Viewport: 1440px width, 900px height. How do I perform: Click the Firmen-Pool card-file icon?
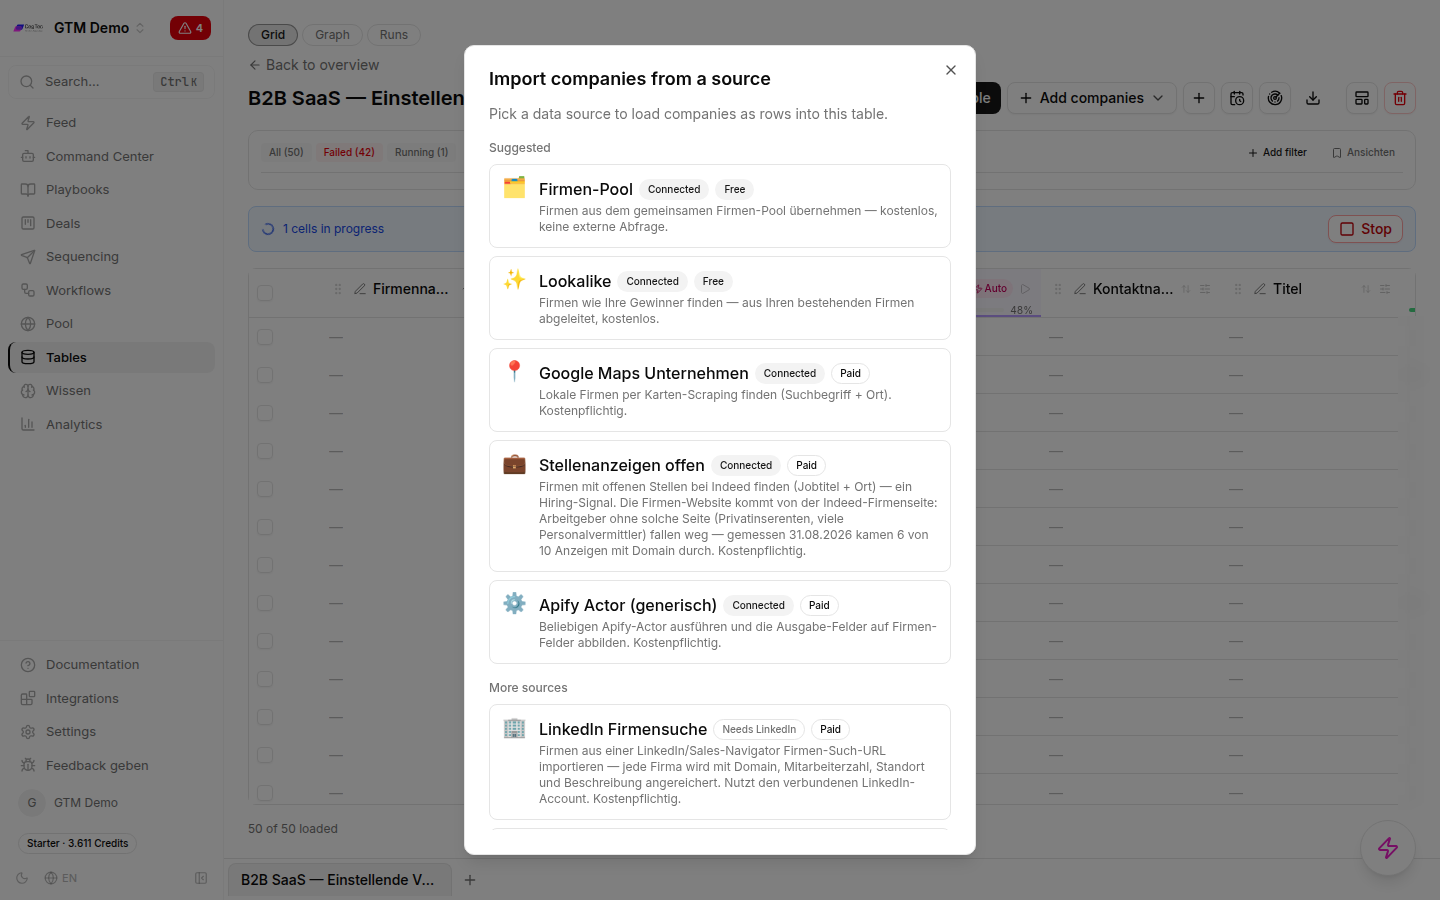[514, 187]
